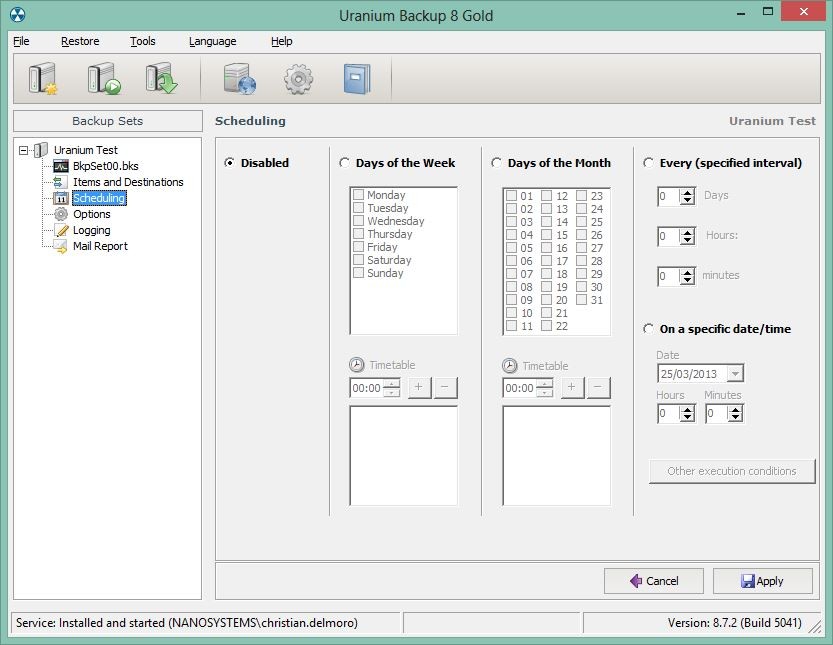Click the Uranium Test server icon in tree
The width and height of the screenshot is (833, 645).
pos(41,150)
